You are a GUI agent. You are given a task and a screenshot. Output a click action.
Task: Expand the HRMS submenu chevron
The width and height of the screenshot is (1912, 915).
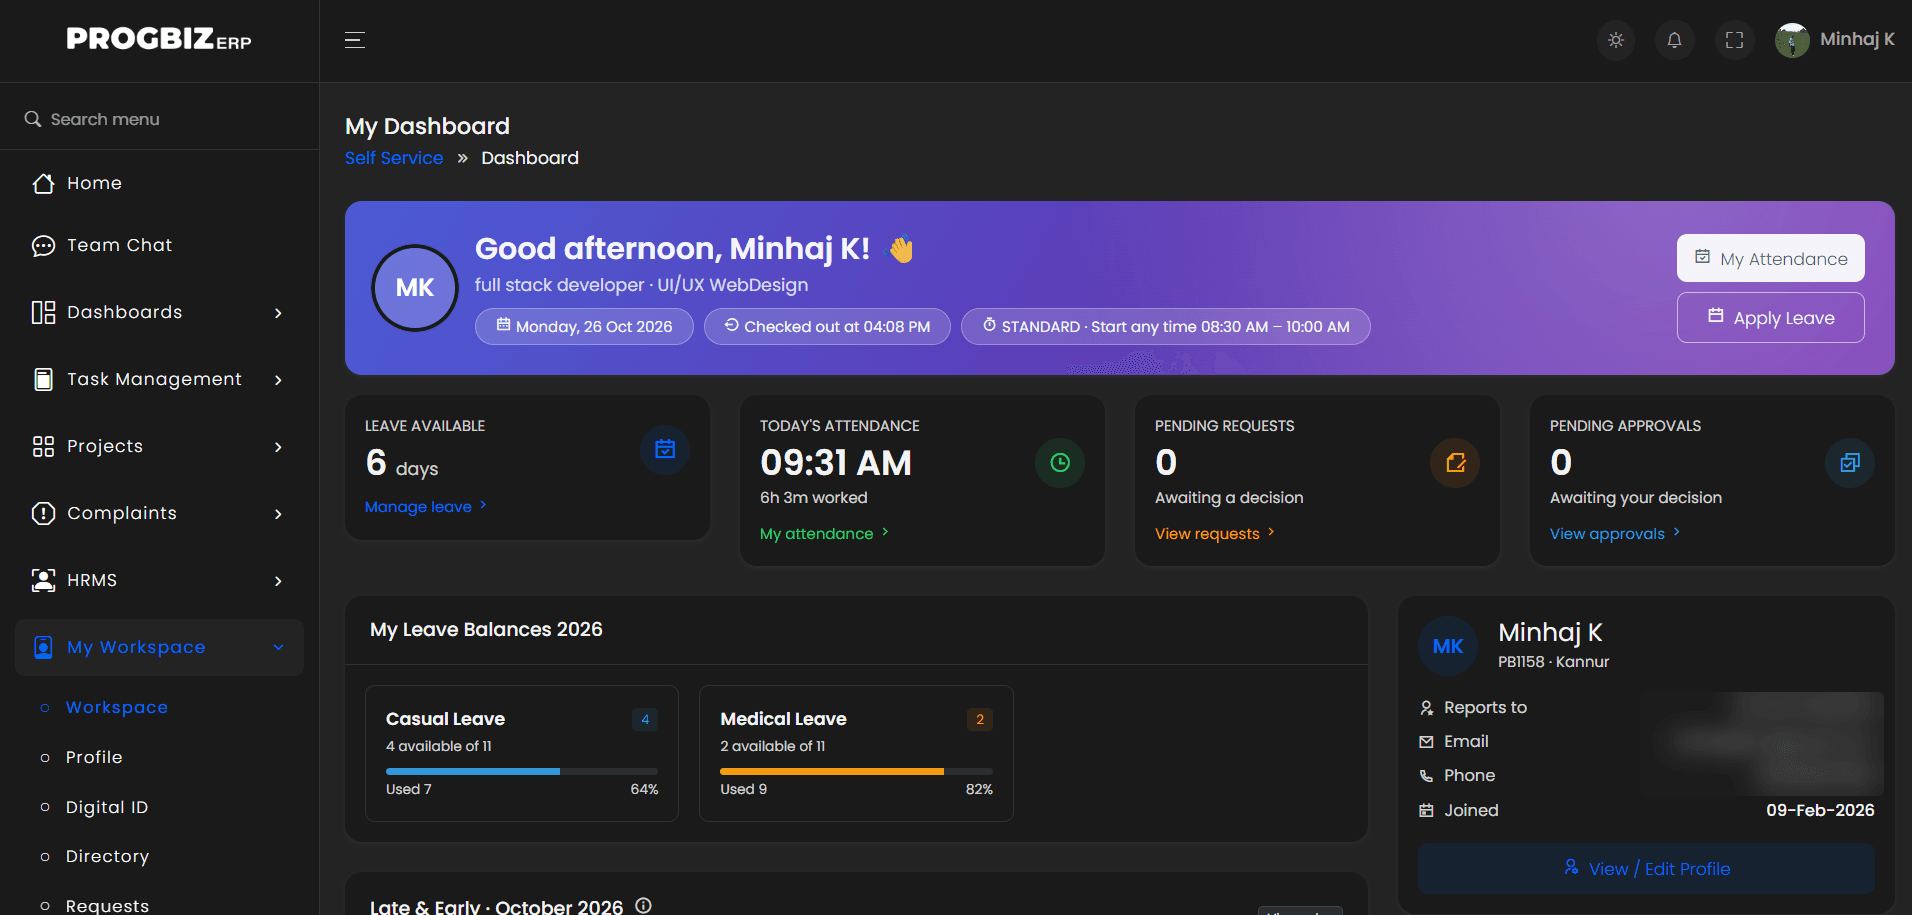[x=278, y=581]
